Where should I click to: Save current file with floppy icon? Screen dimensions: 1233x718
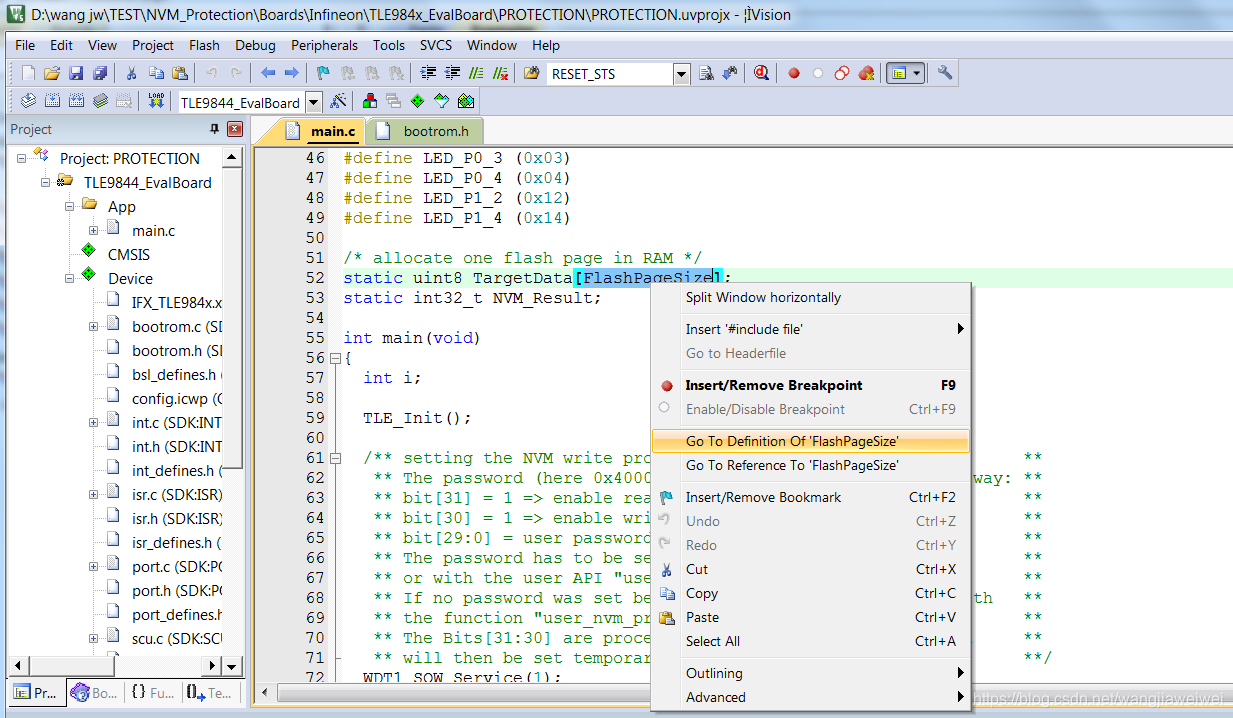[76, 73]
